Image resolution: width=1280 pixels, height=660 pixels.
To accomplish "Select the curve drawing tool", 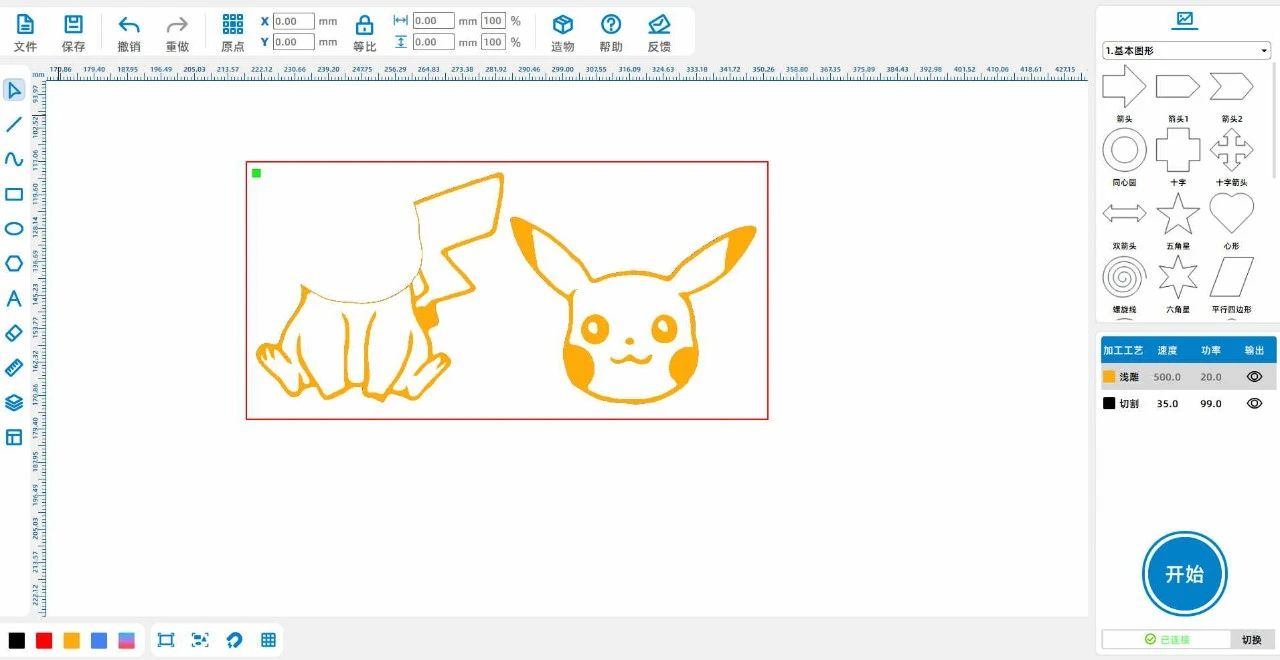I will [x=14, y=159].
